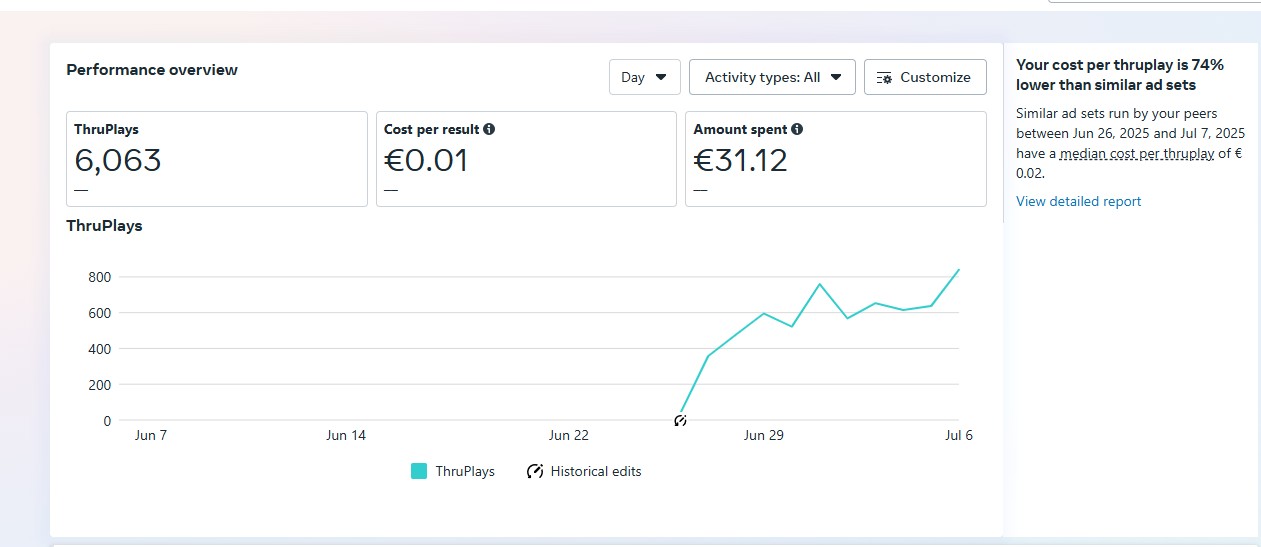Click the Customize button
Viewport: 1261px width, 547px height.
(x=924, y=77)
